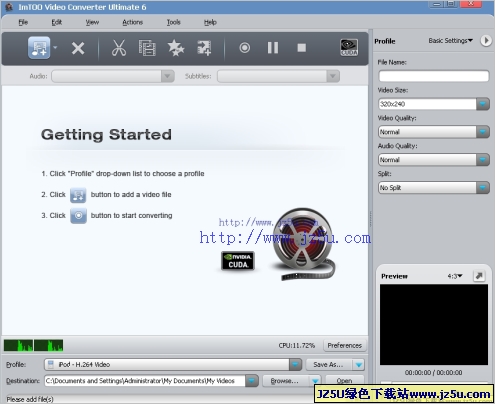Open the Save As dropdown arrow
Image resolution: width=495 pixels, height=404 pixels.
coord(358,365)
